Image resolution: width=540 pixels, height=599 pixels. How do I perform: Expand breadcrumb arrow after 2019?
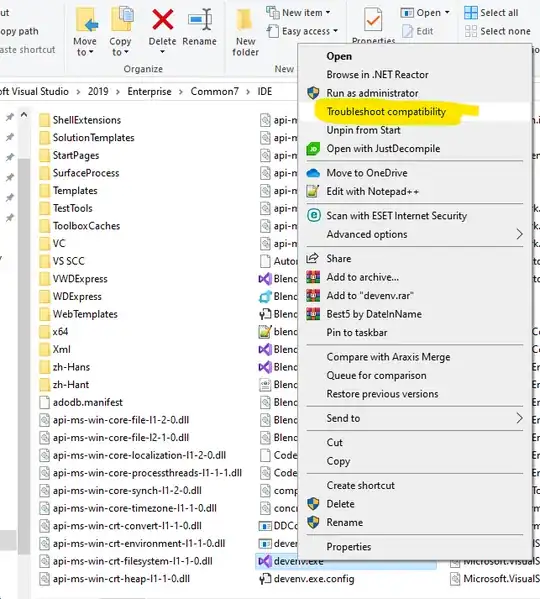click(118, 92)
